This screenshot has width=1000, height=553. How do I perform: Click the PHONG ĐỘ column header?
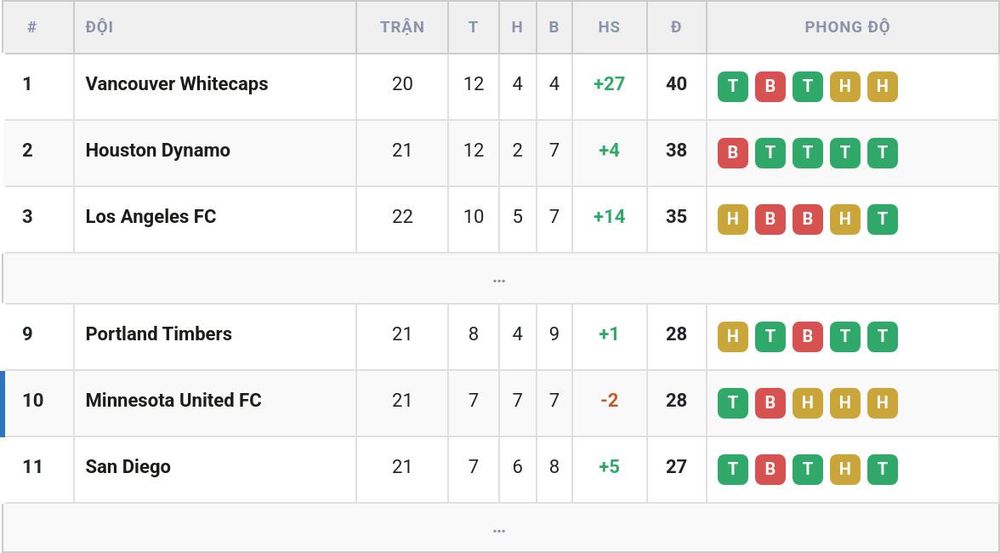pos(847,27)
